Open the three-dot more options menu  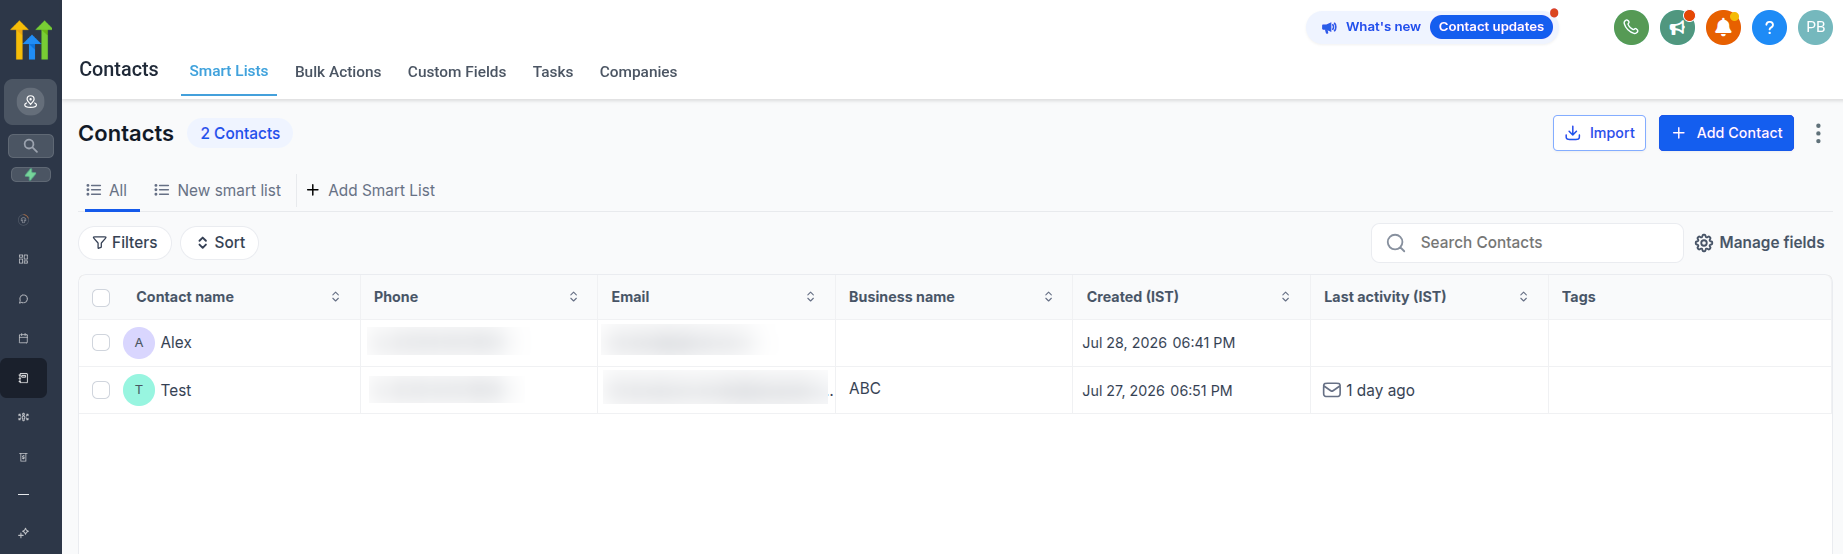(1818, 133)
